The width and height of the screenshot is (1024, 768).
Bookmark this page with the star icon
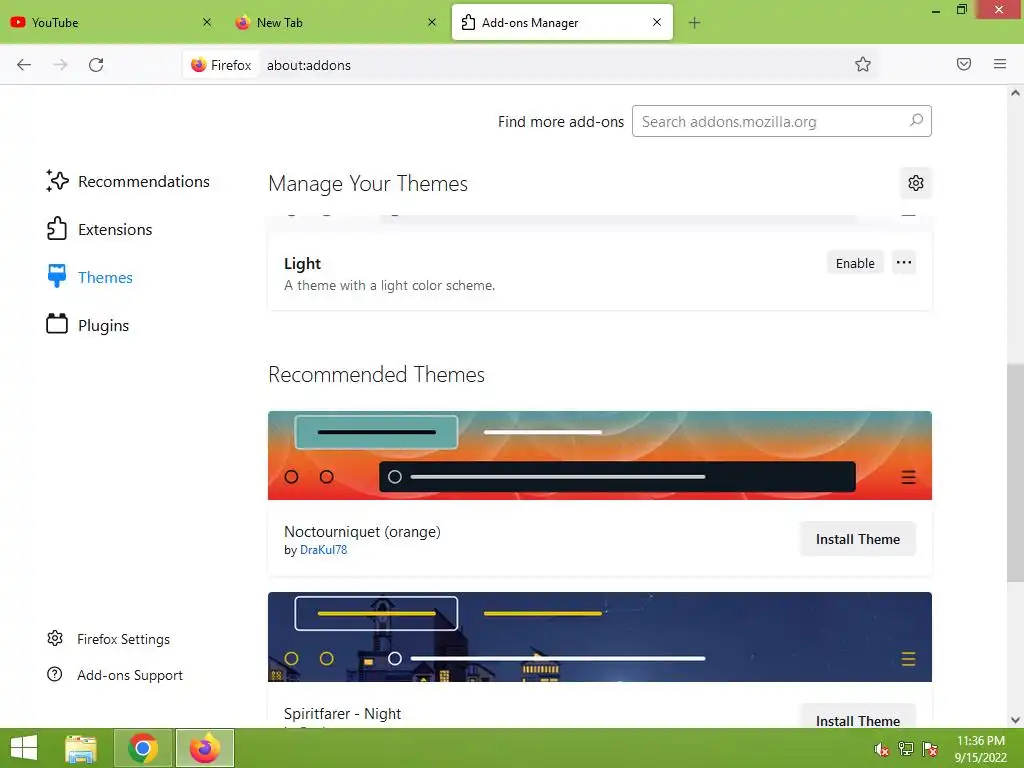point(863,64)
